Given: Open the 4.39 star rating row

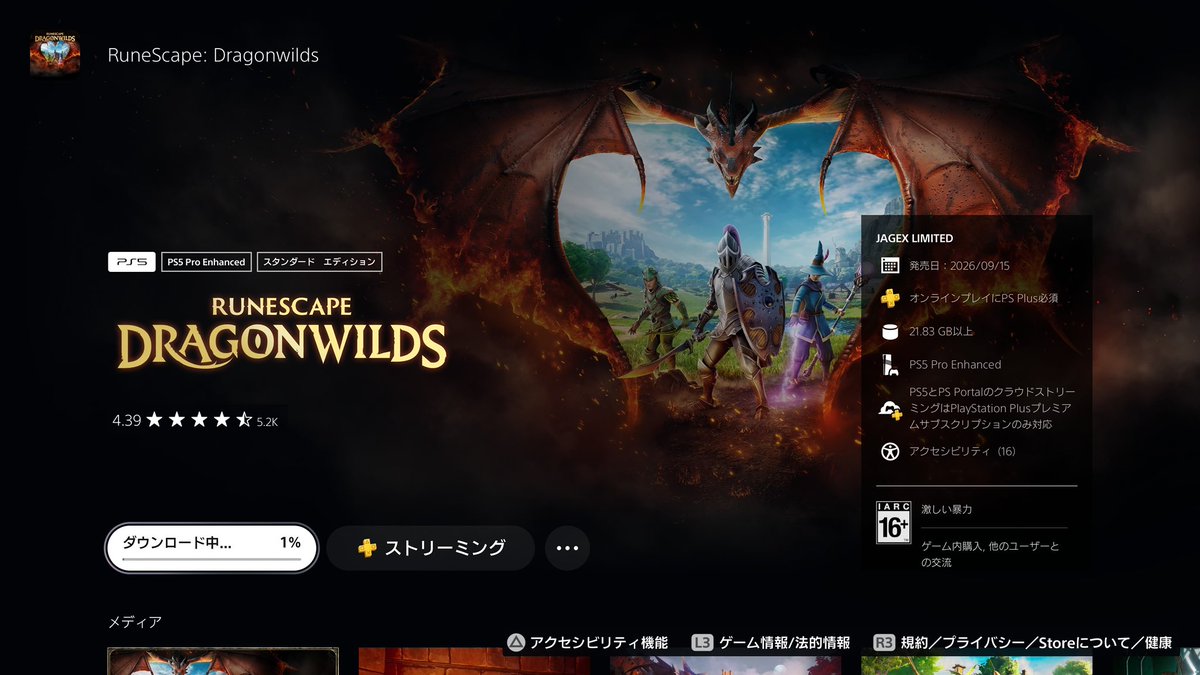Looking at the screenshot, I should click(x=195, y=420).
